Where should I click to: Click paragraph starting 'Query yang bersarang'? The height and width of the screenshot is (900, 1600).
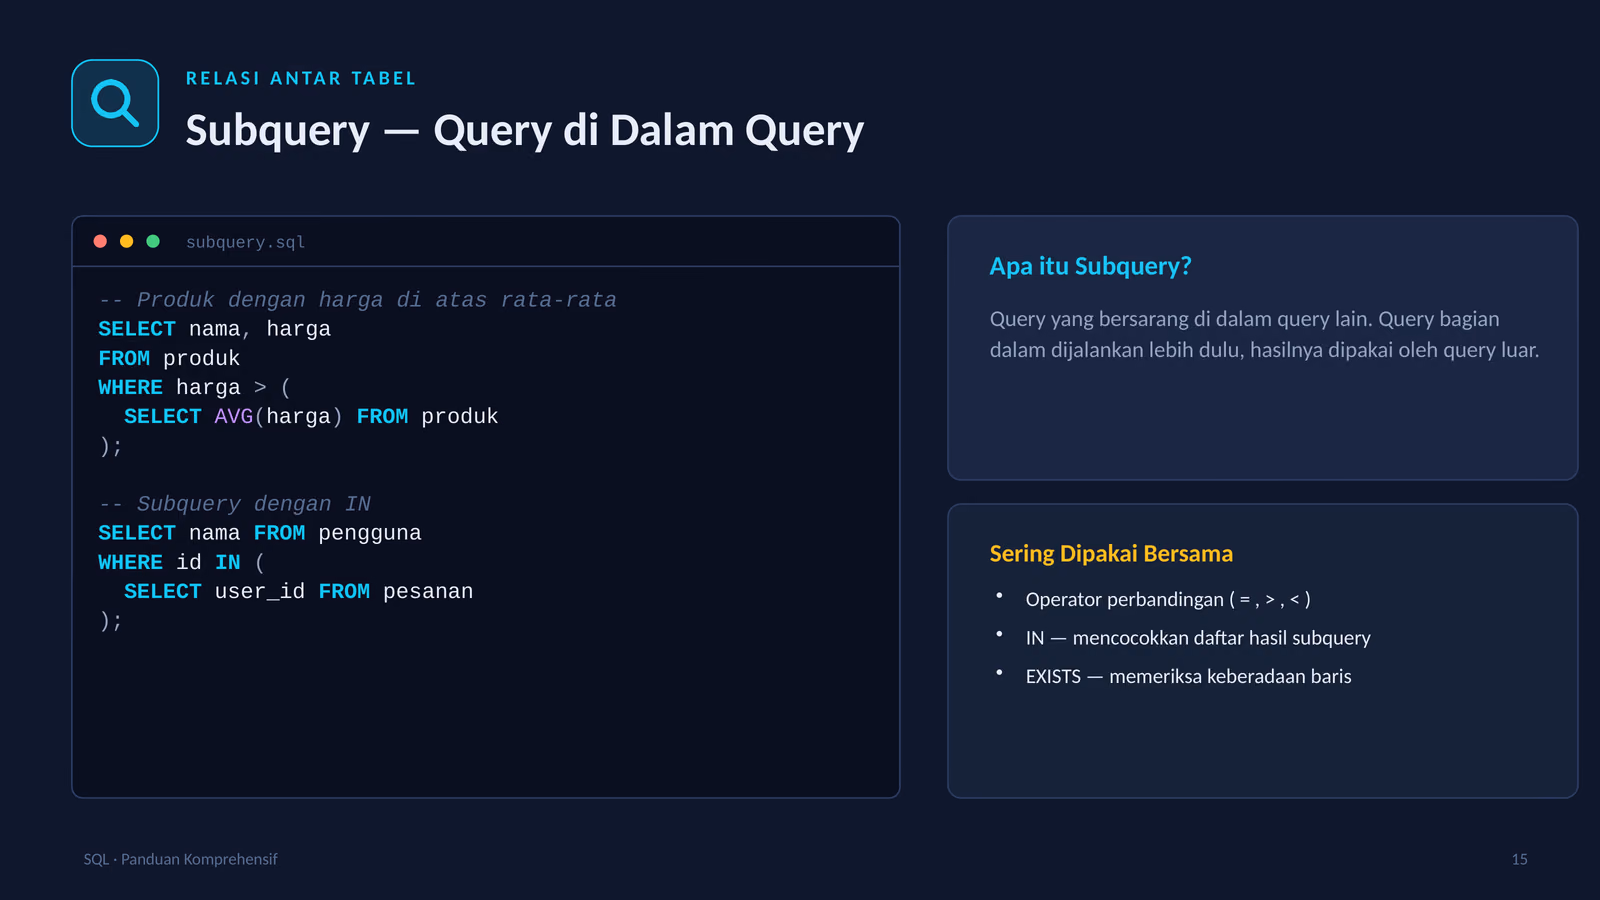(1264, 334)
